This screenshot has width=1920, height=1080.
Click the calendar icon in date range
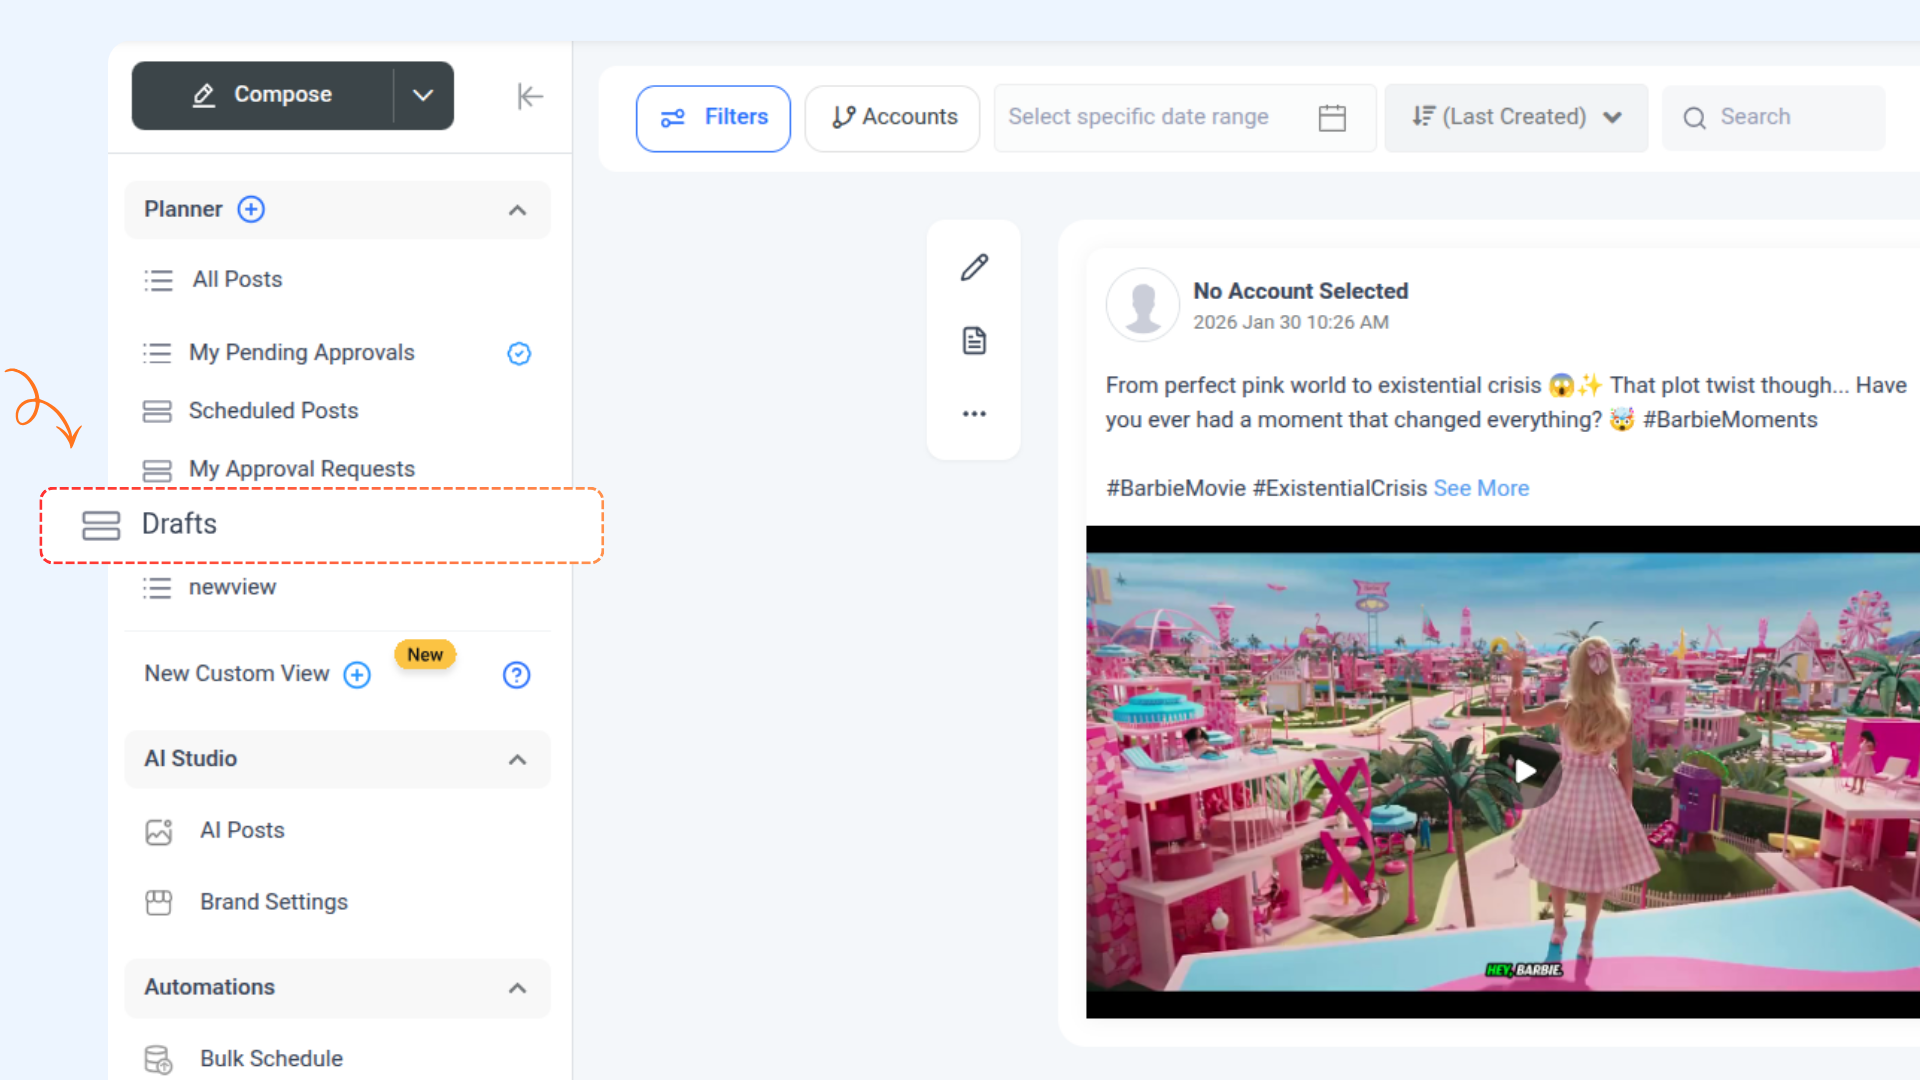pos(1332,118)
